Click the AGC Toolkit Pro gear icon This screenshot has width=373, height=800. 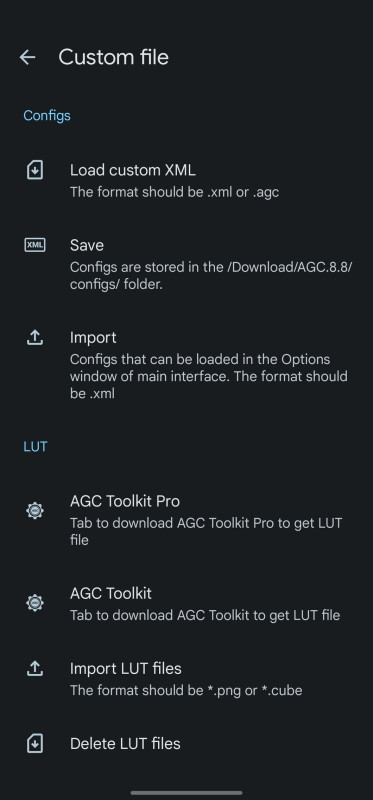click(35, 511)
